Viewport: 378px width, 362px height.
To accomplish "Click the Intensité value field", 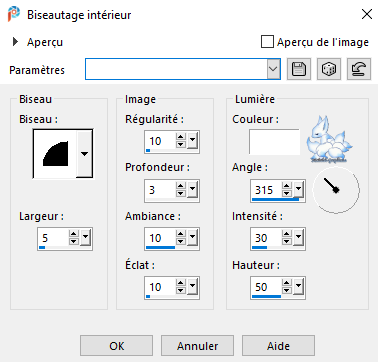I will 266,238.
